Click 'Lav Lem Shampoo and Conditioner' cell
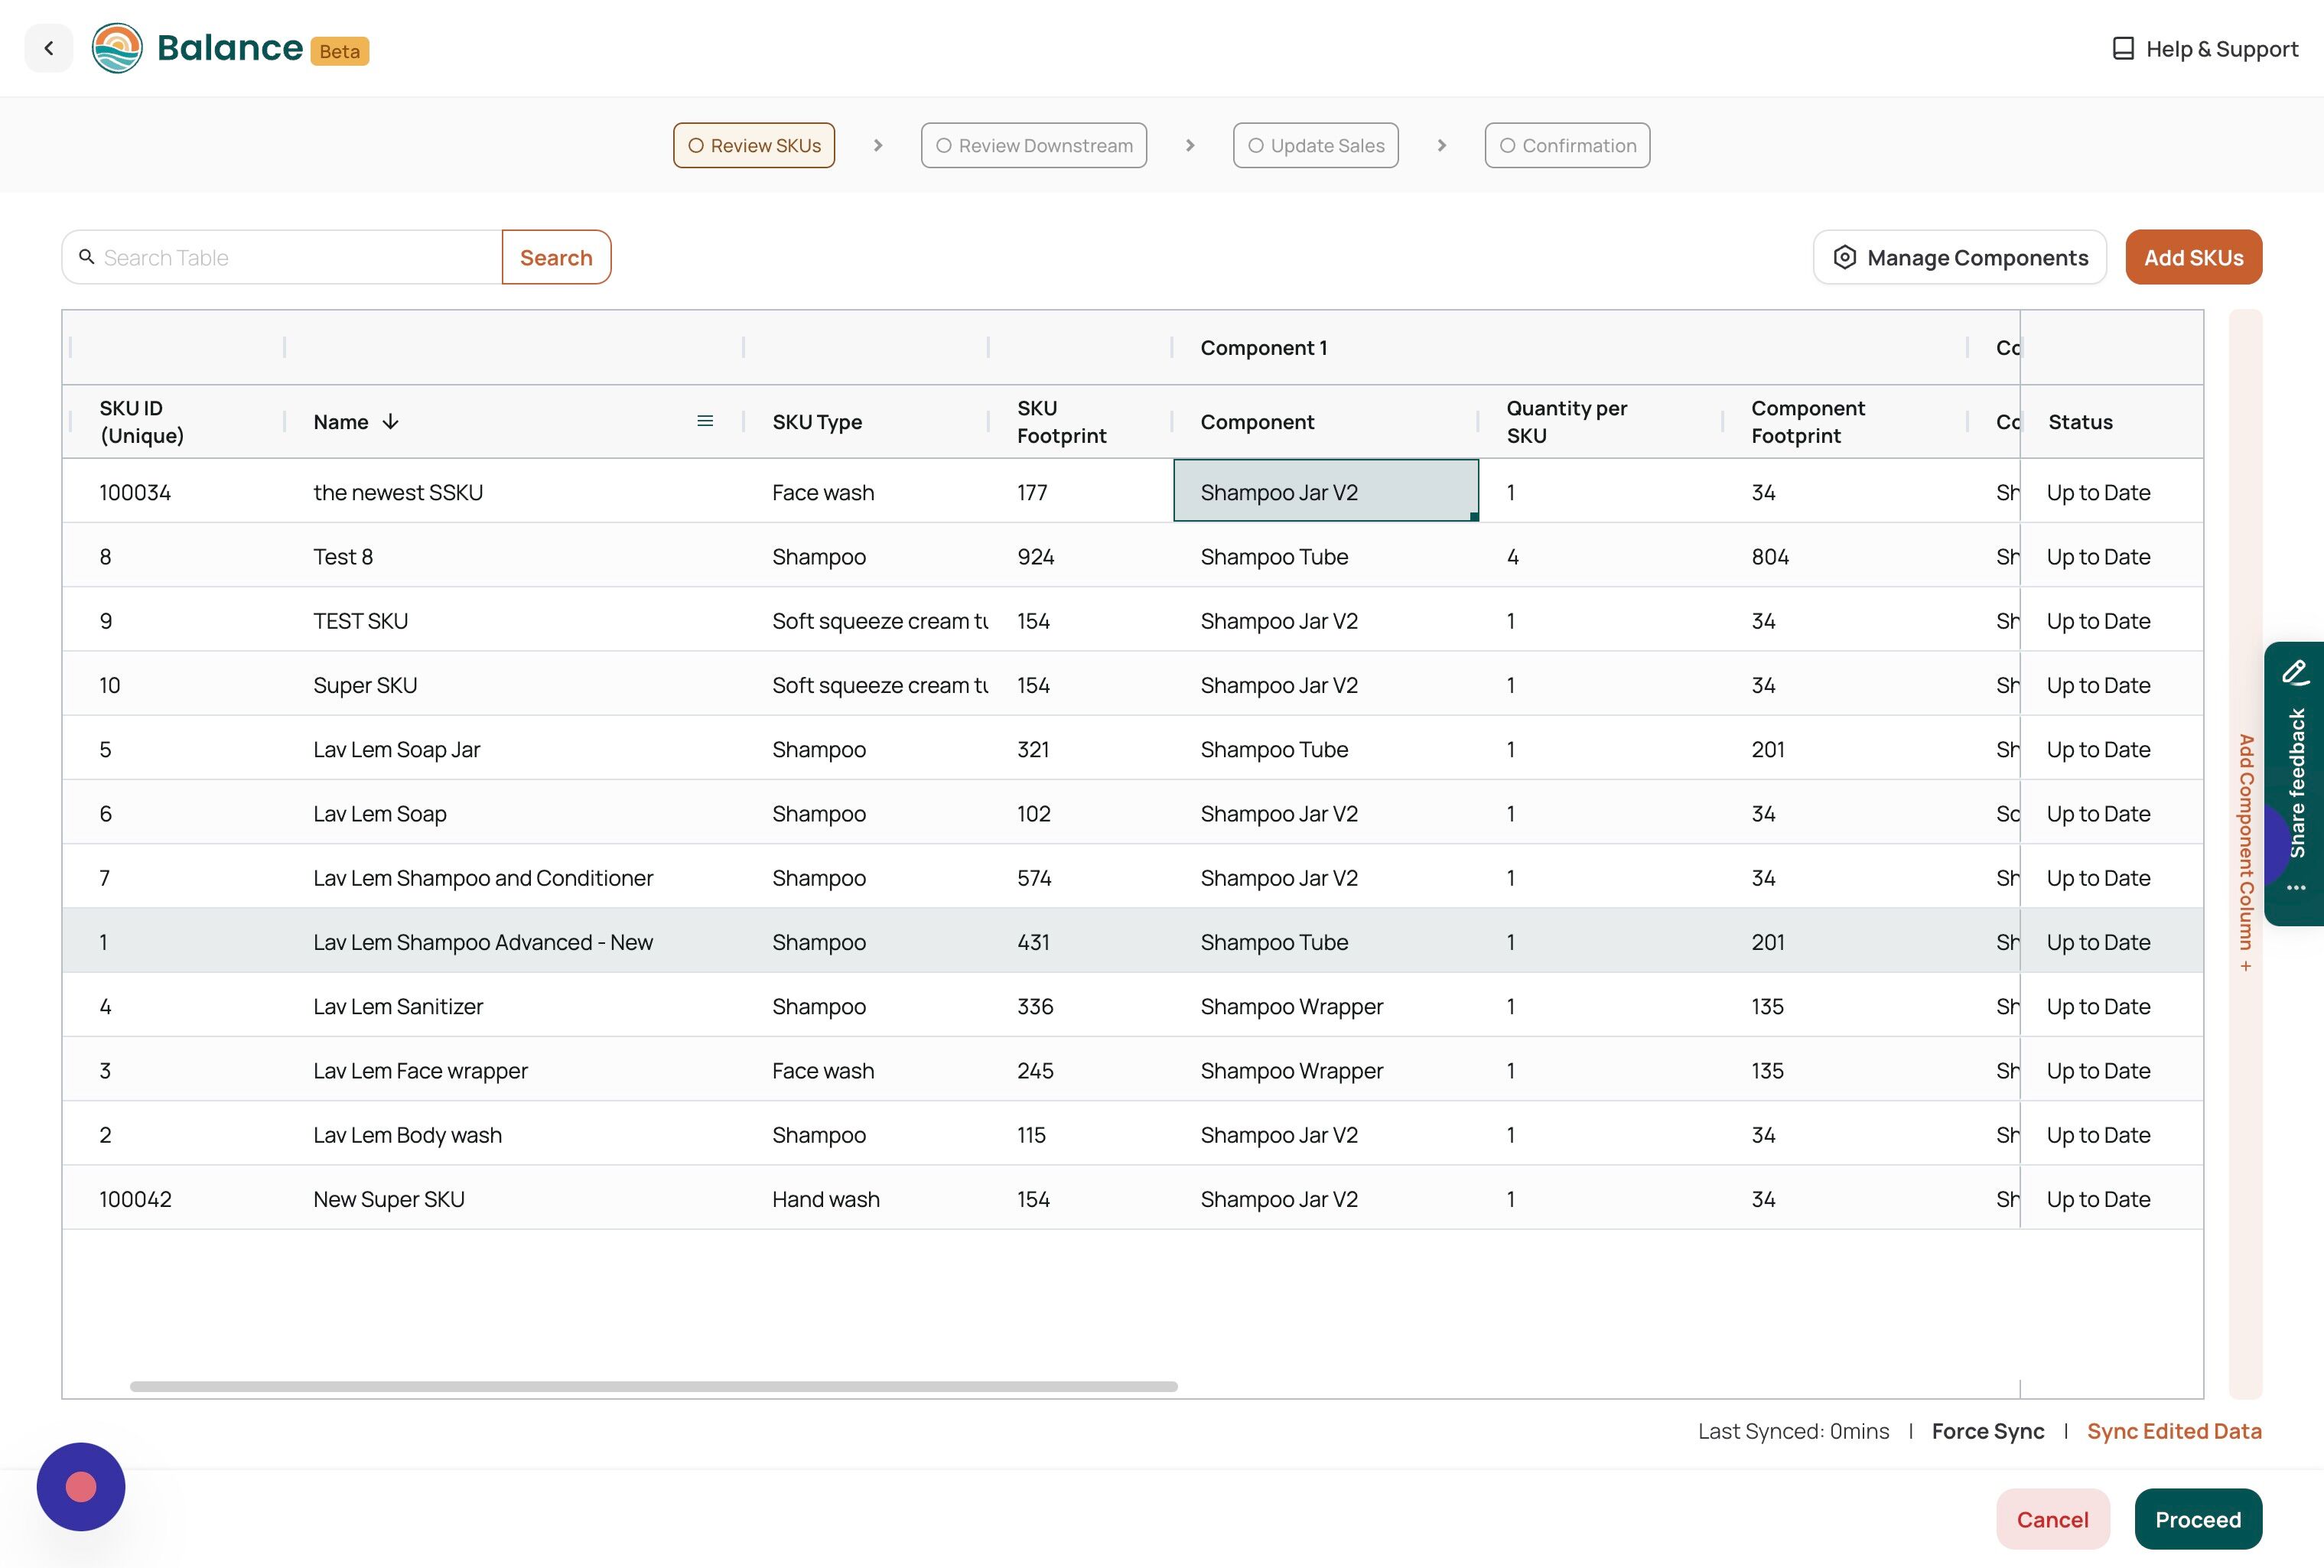Screen dimensions: 2324x1568 [514, 877]
